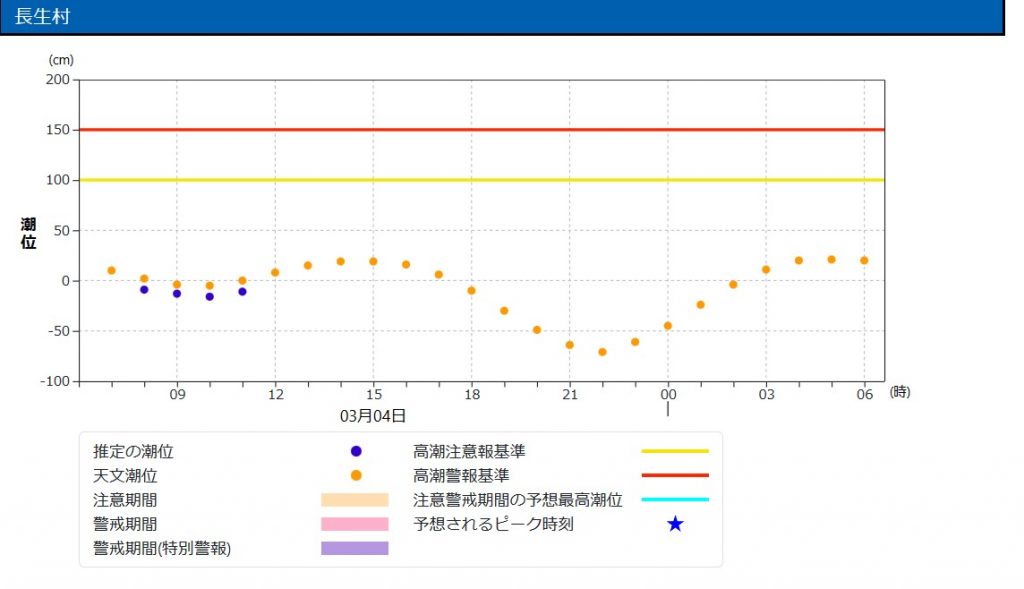Click the orange tide point at 21 hours

(x=569, y=345)
